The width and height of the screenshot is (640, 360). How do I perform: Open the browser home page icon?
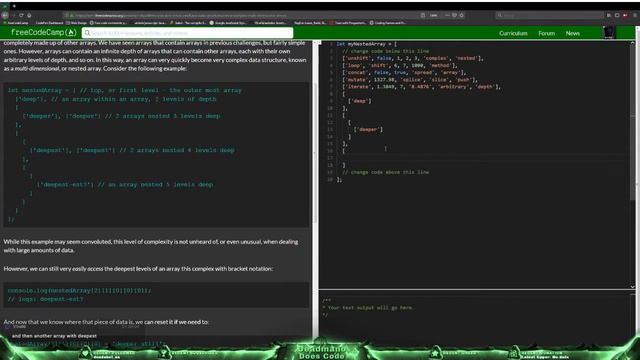(29, 15)
